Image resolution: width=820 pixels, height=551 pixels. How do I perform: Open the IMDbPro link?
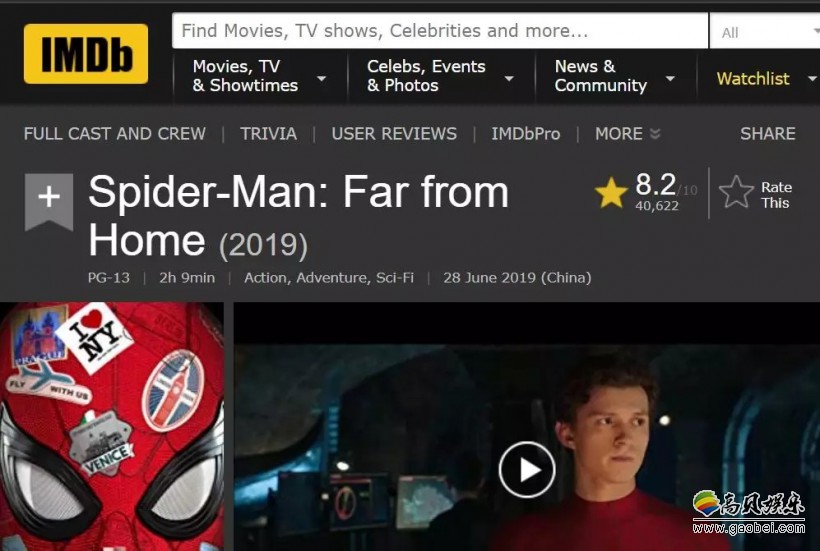click(526, 134)
